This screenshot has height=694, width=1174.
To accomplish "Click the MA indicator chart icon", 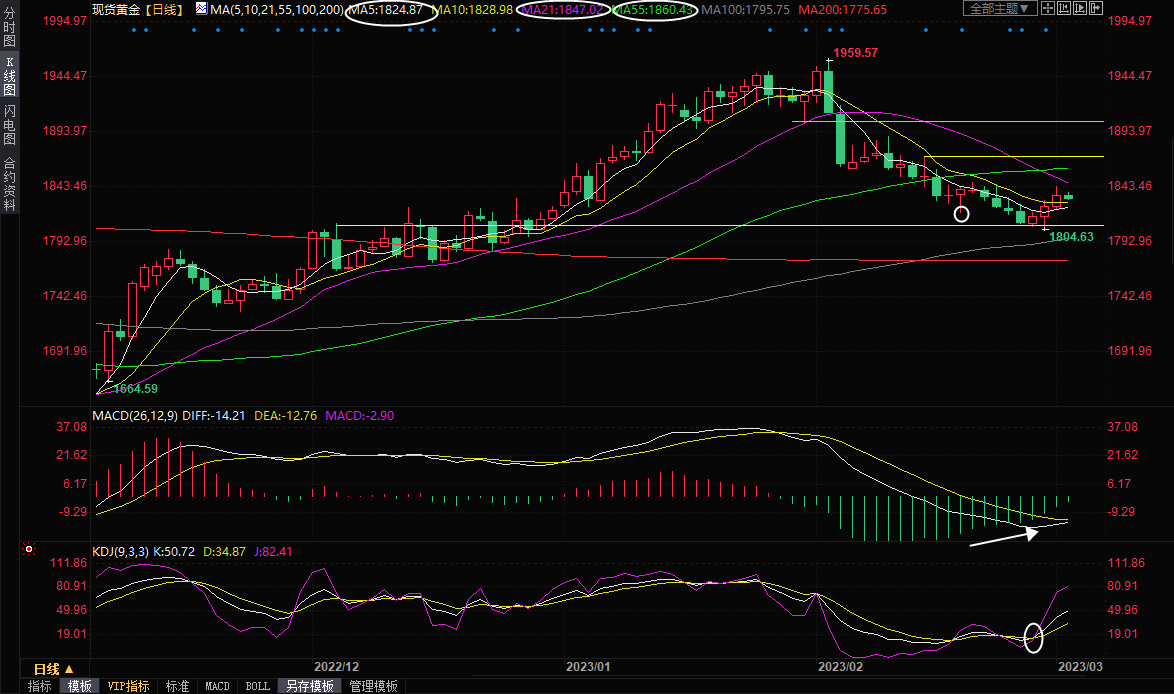I will click(201, 9).
